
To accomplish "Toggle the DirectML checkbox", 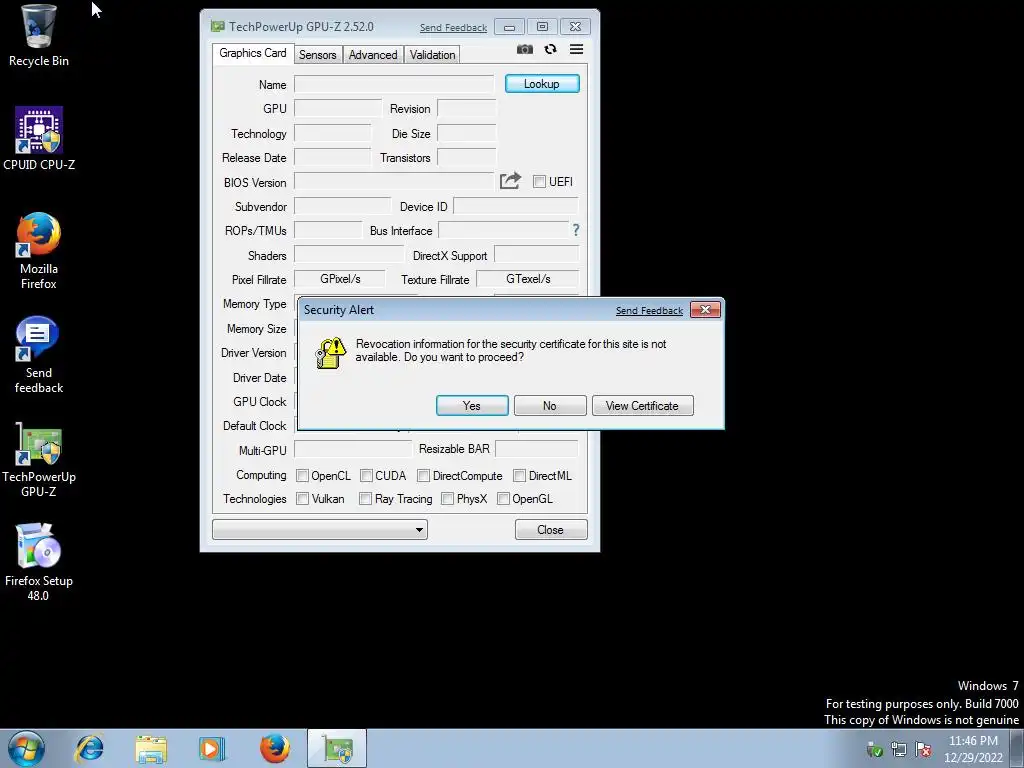I will [x=519, y=475].
